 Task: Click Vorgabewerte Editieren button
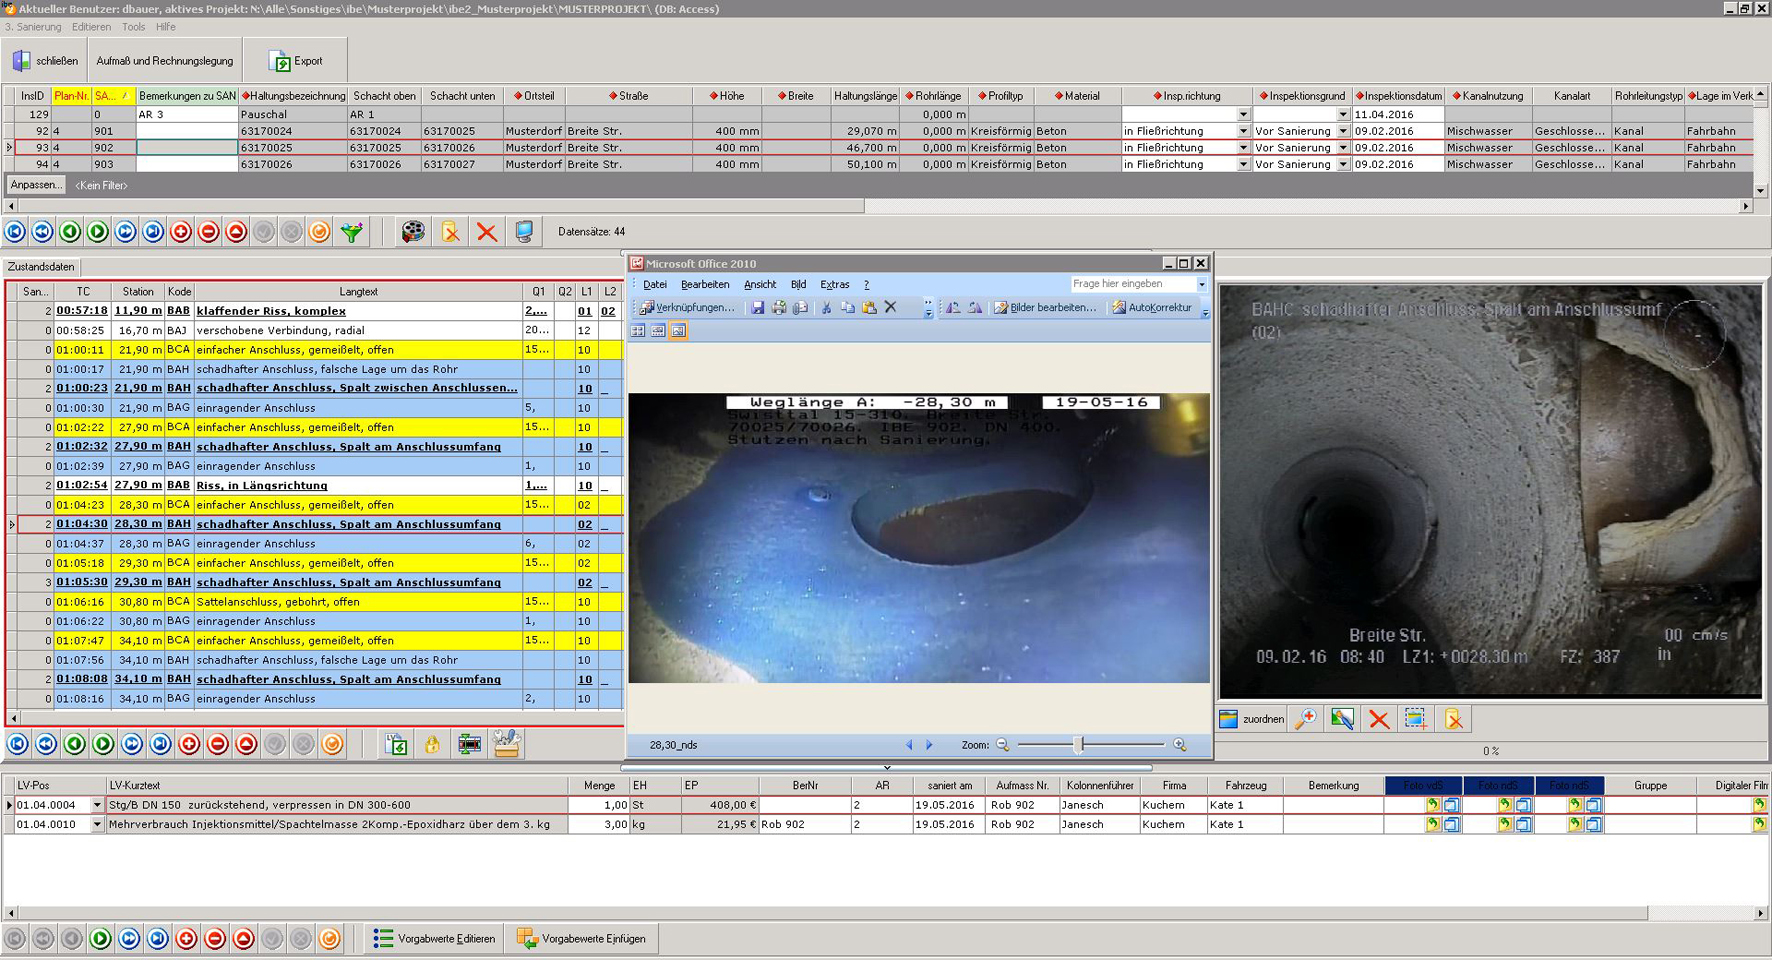click(434, 939)
